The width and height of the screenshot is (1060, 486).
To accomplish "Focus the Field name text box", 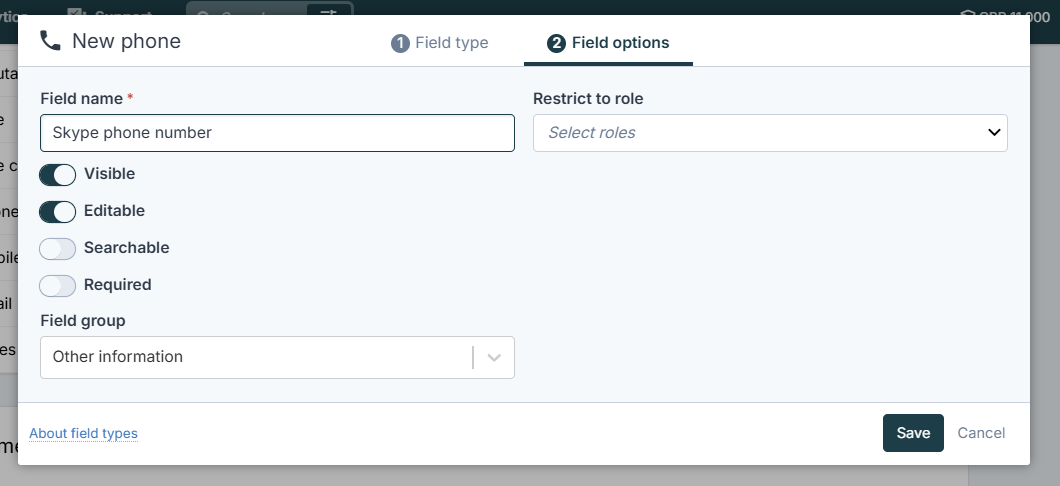I will [277, 132].
